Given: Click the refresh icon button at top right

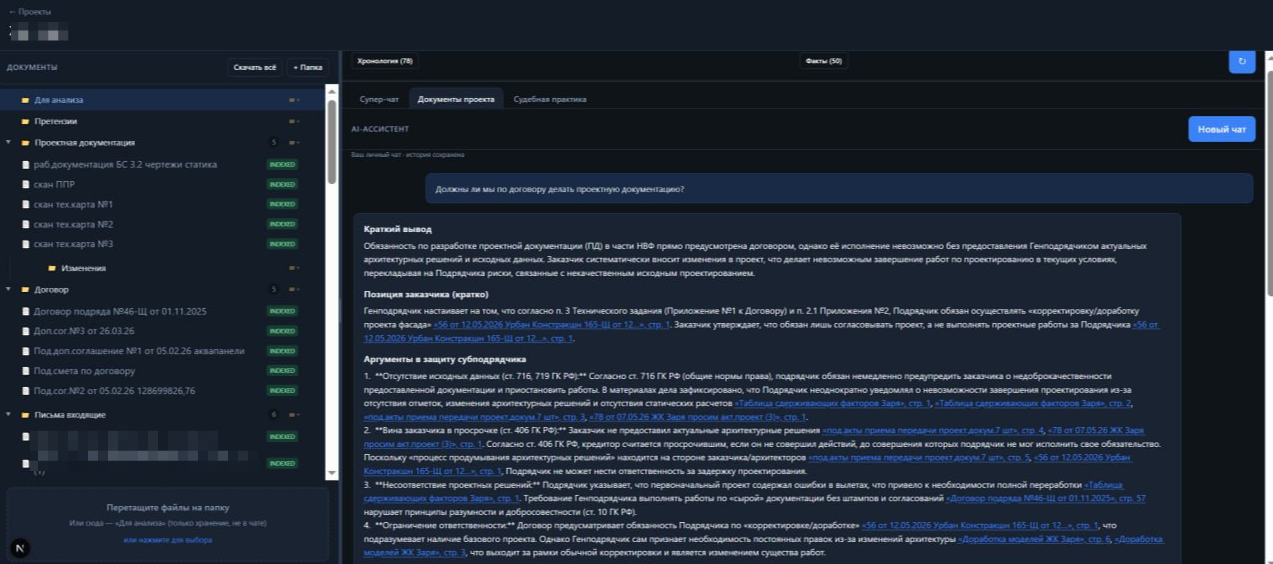Looking at the screenshot, I should click(x=1241, y=61).
